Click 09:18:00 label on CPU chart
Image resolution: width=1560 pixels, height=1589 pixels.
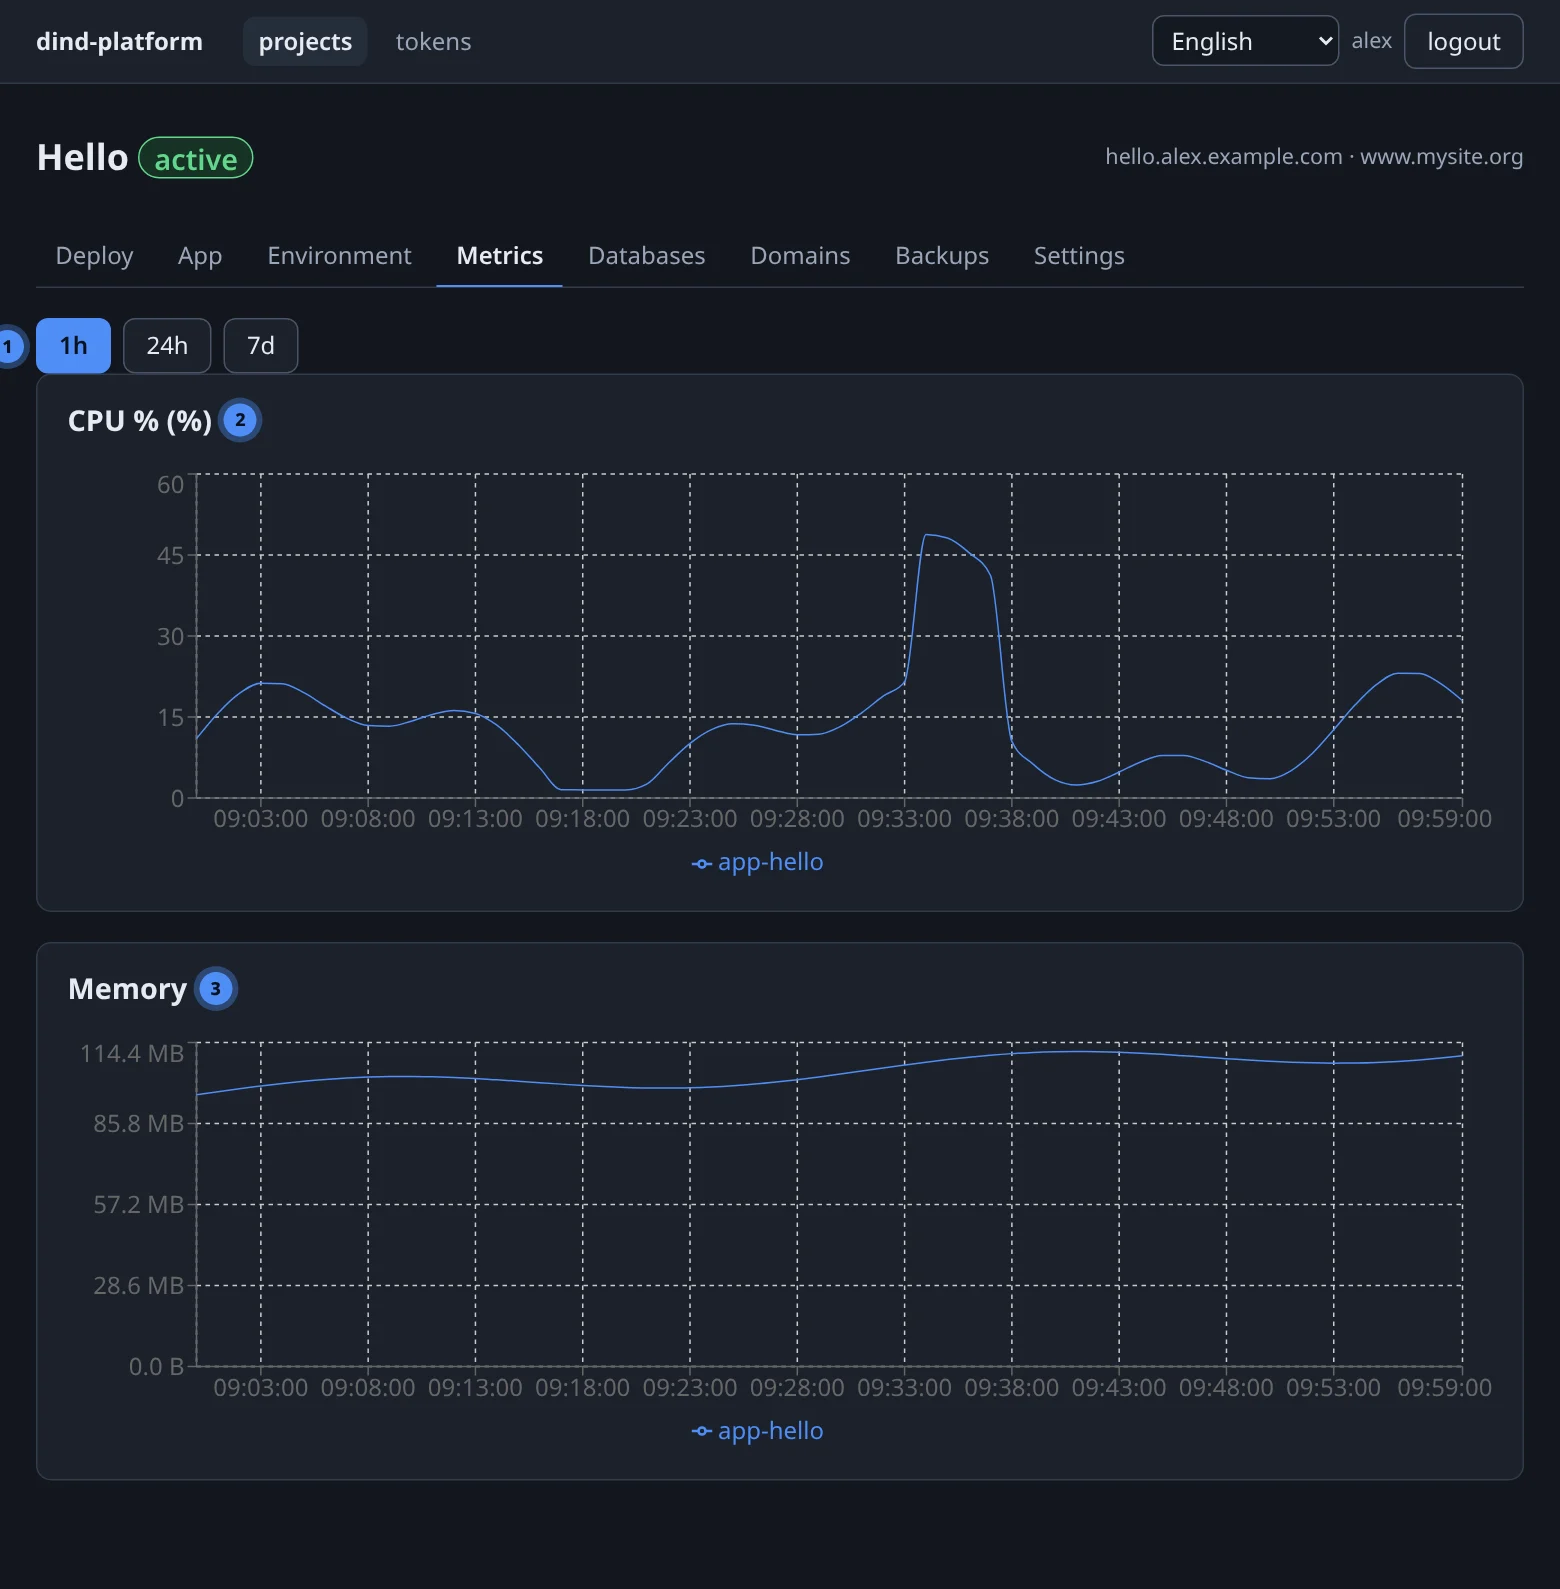[x=582, y=819]
